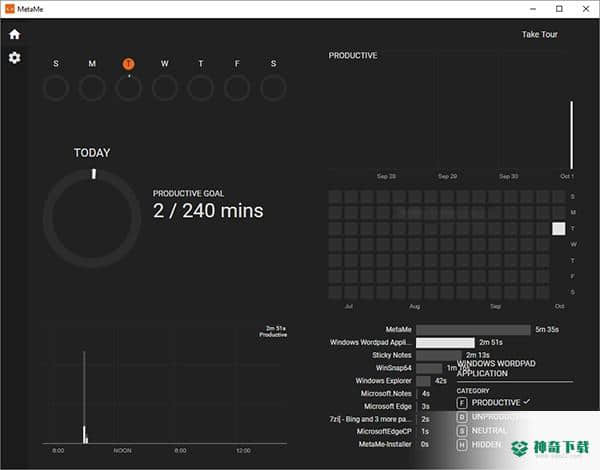Click the timeline activity spike near 8:00

85,397
